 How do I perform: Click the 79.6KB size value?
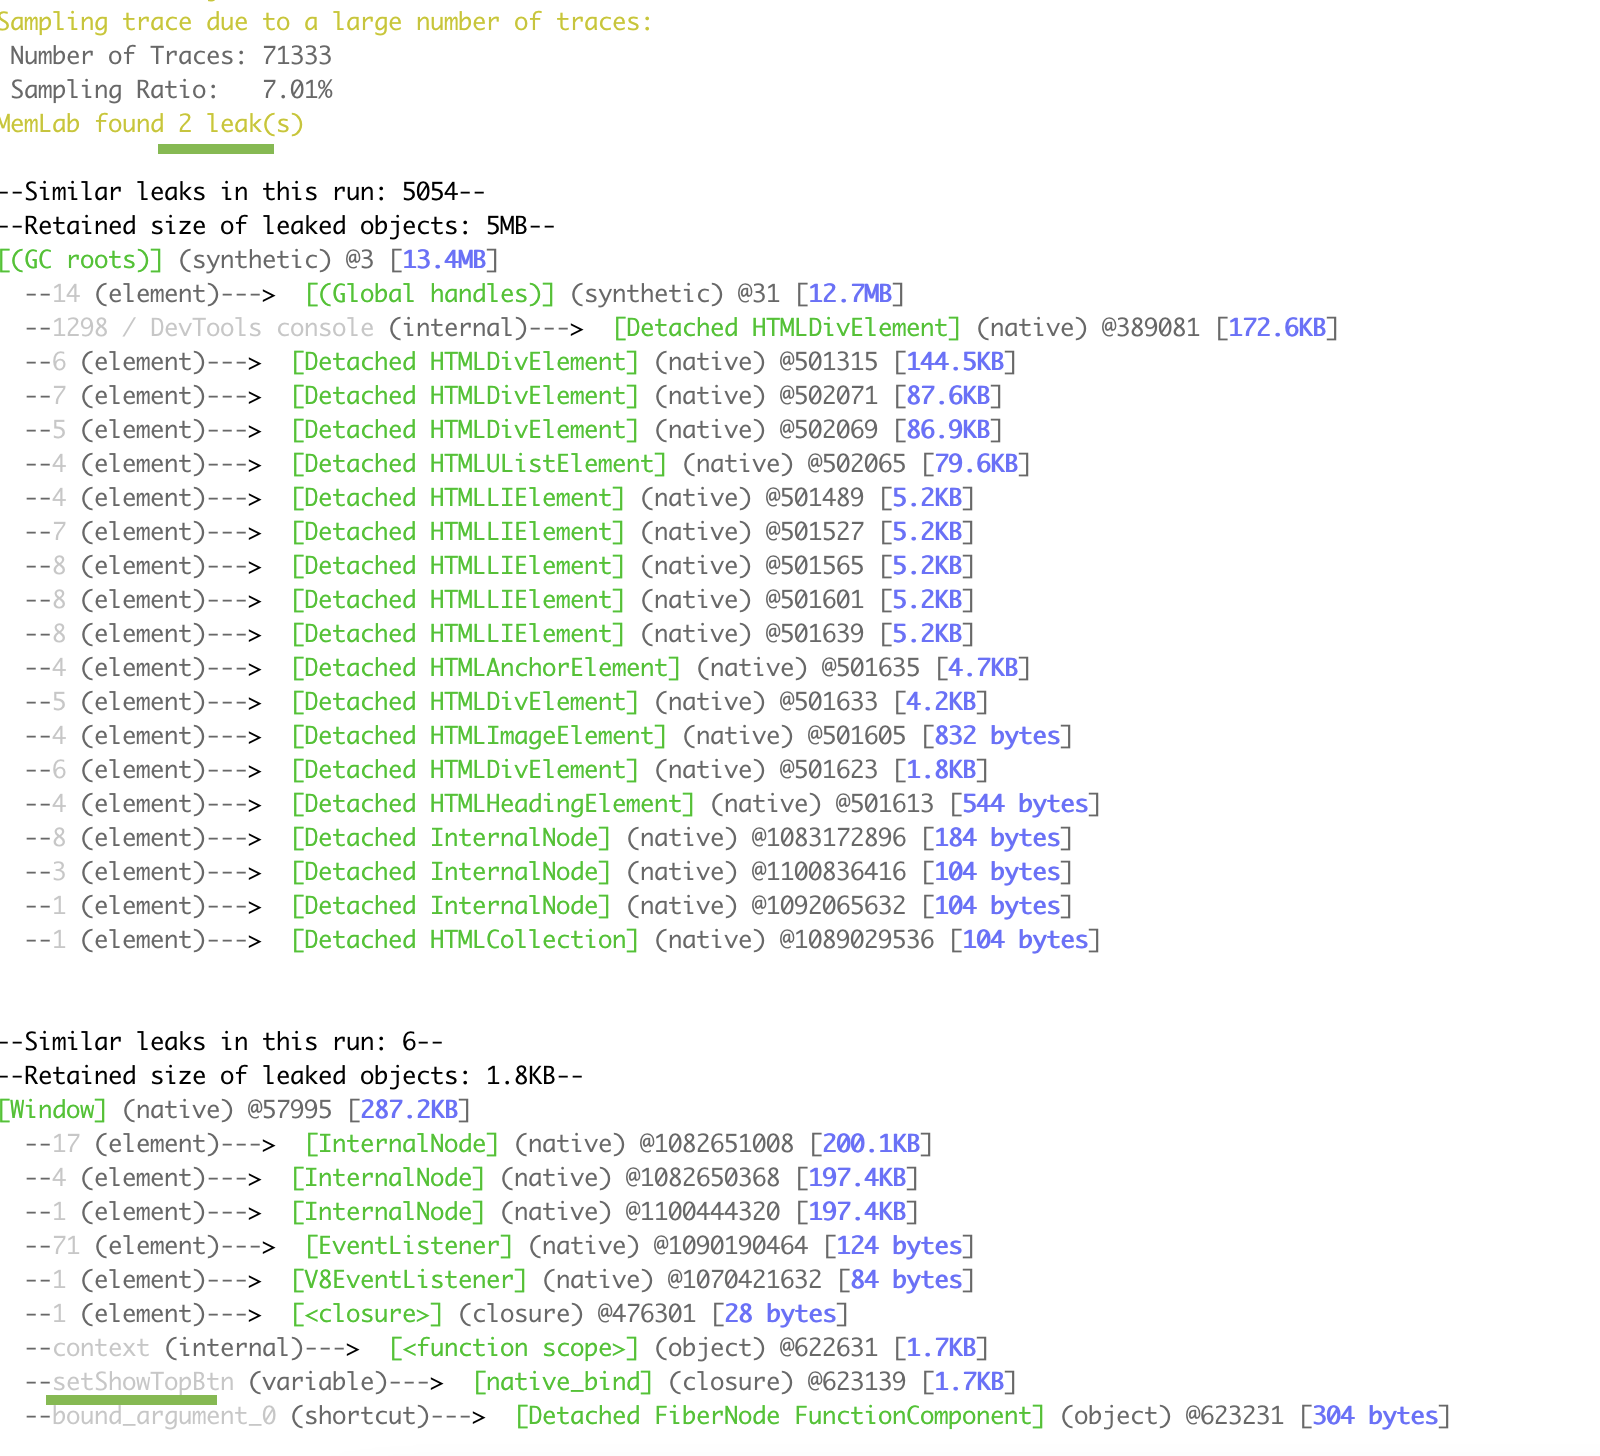coord(976,464)
